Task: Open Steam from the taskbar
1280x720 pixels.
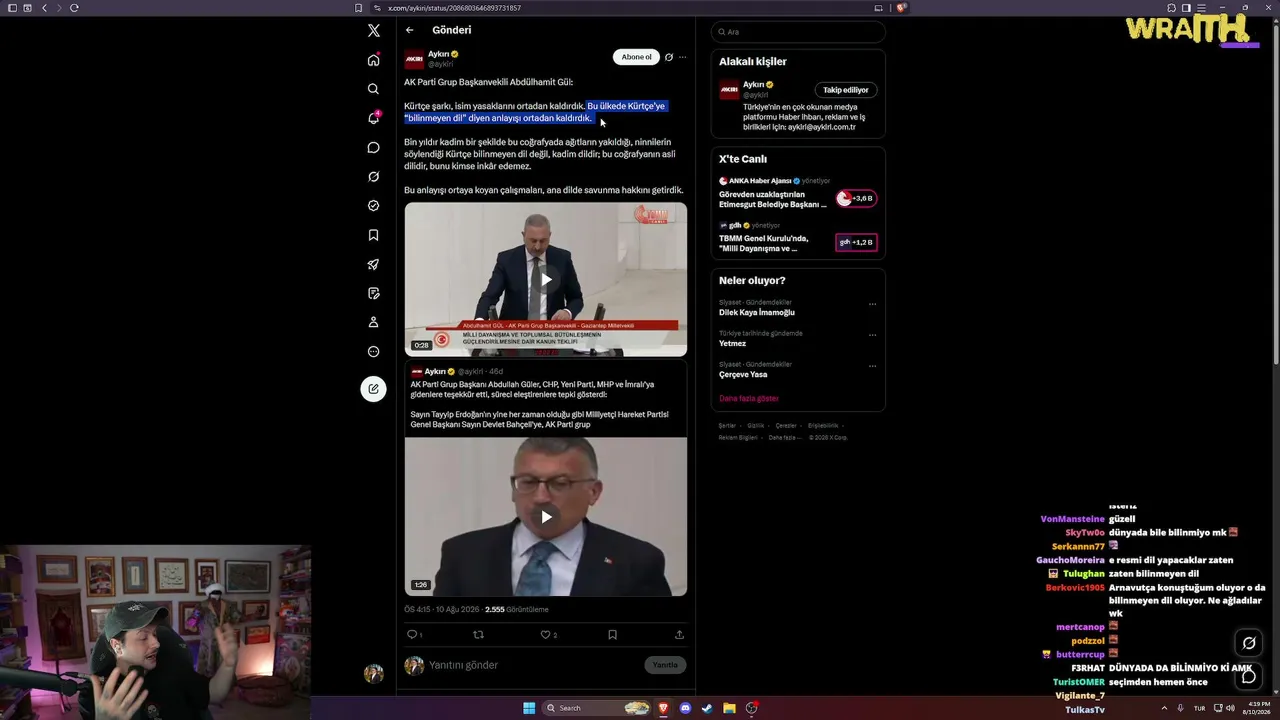Action: 707,708
